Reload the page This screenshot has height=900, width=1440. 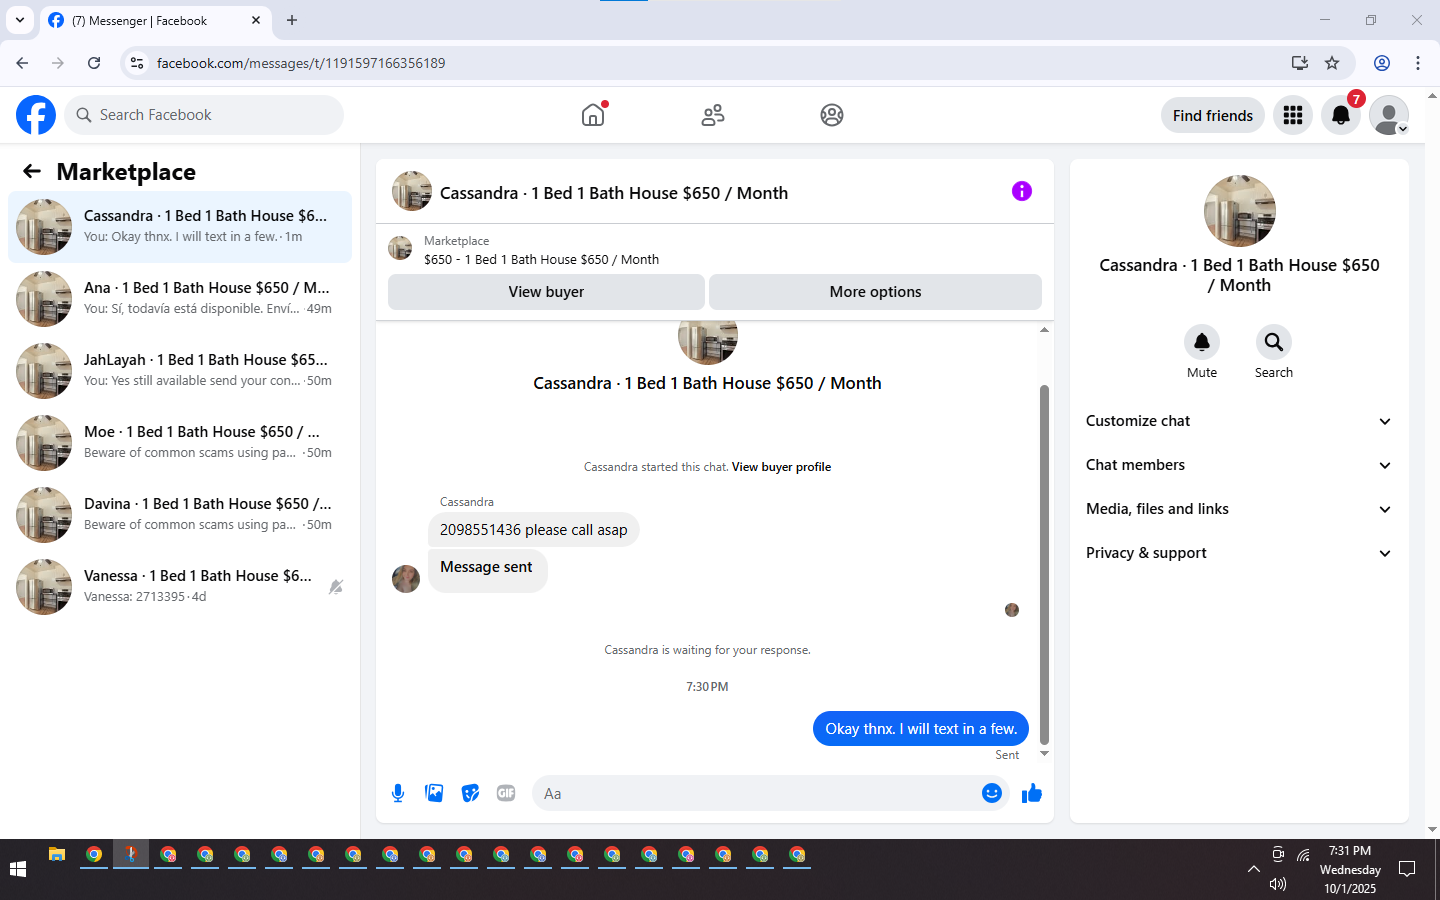pos(94,63)
